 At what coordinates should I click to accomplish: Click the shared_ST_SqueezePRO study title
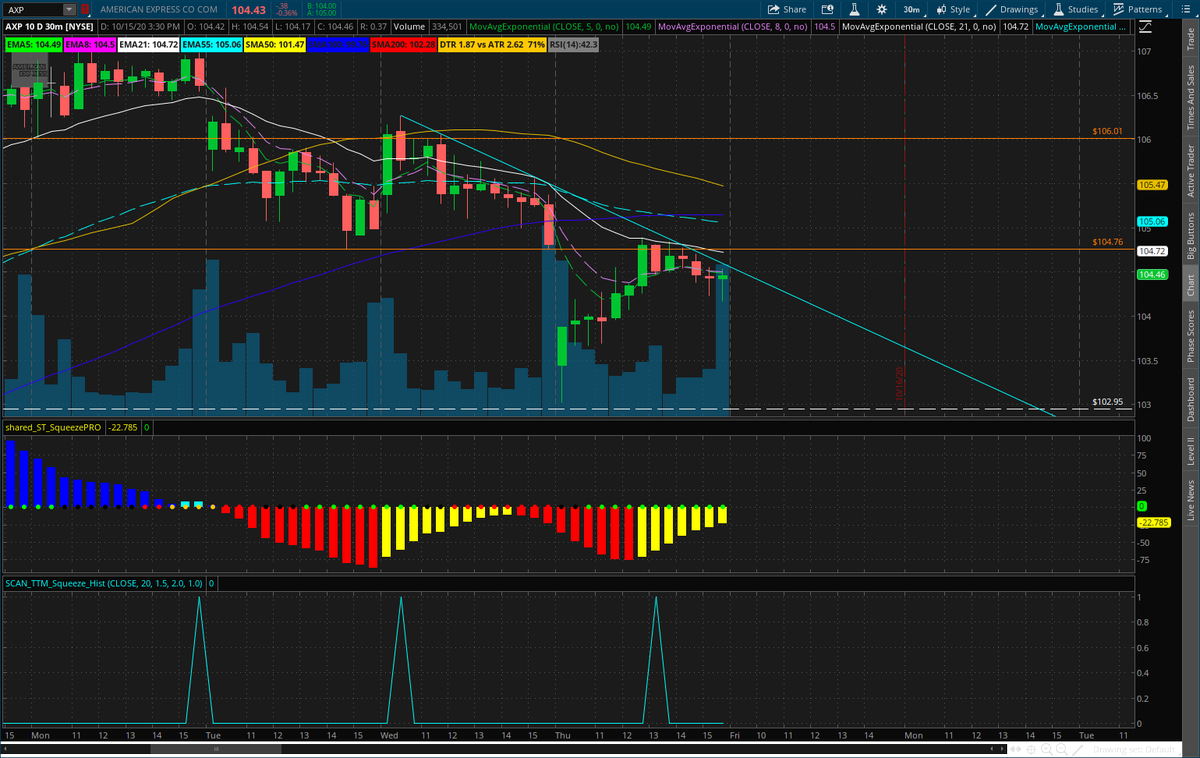coord(51,427)
